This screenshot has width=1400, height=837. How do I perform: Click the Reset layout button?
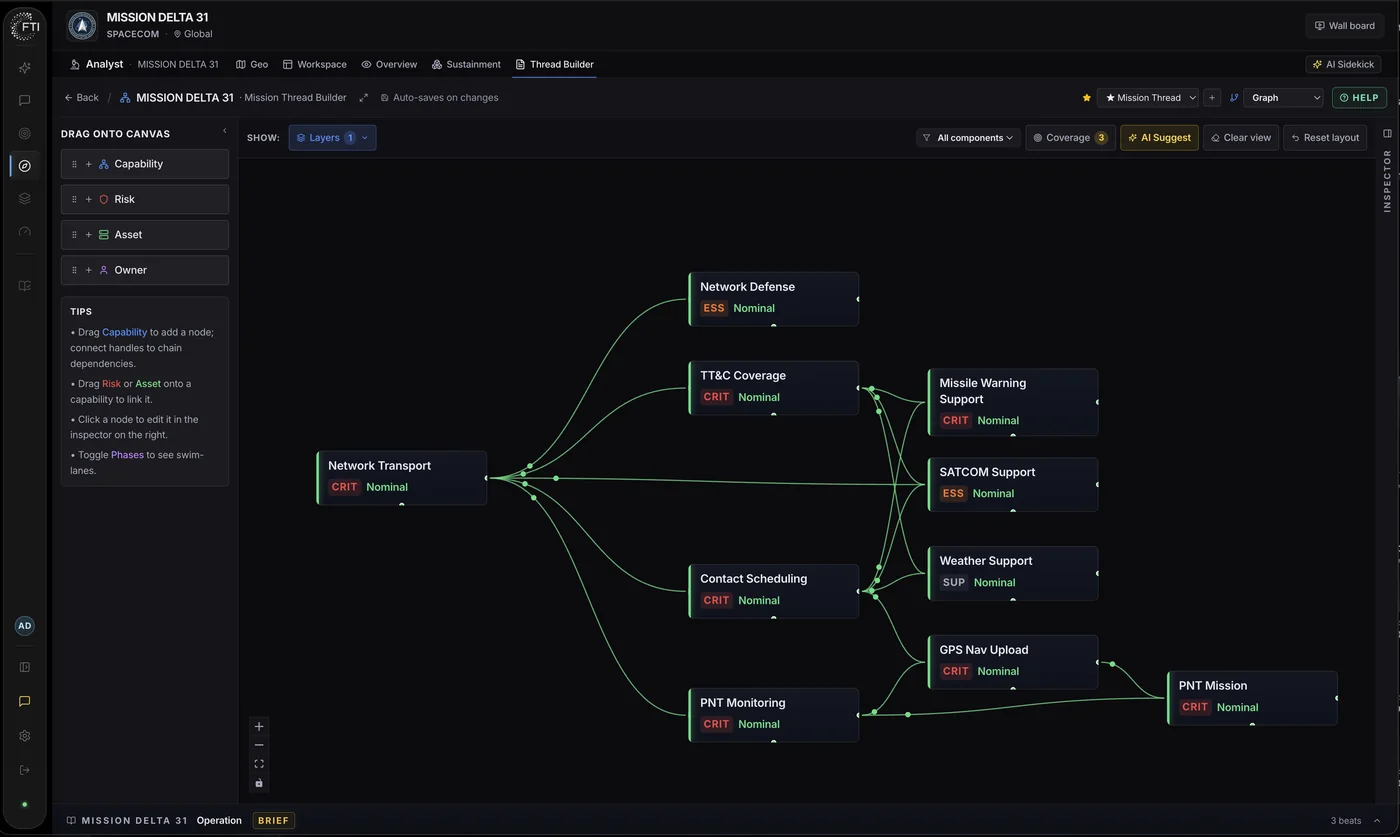click(x=1325, y=138)
